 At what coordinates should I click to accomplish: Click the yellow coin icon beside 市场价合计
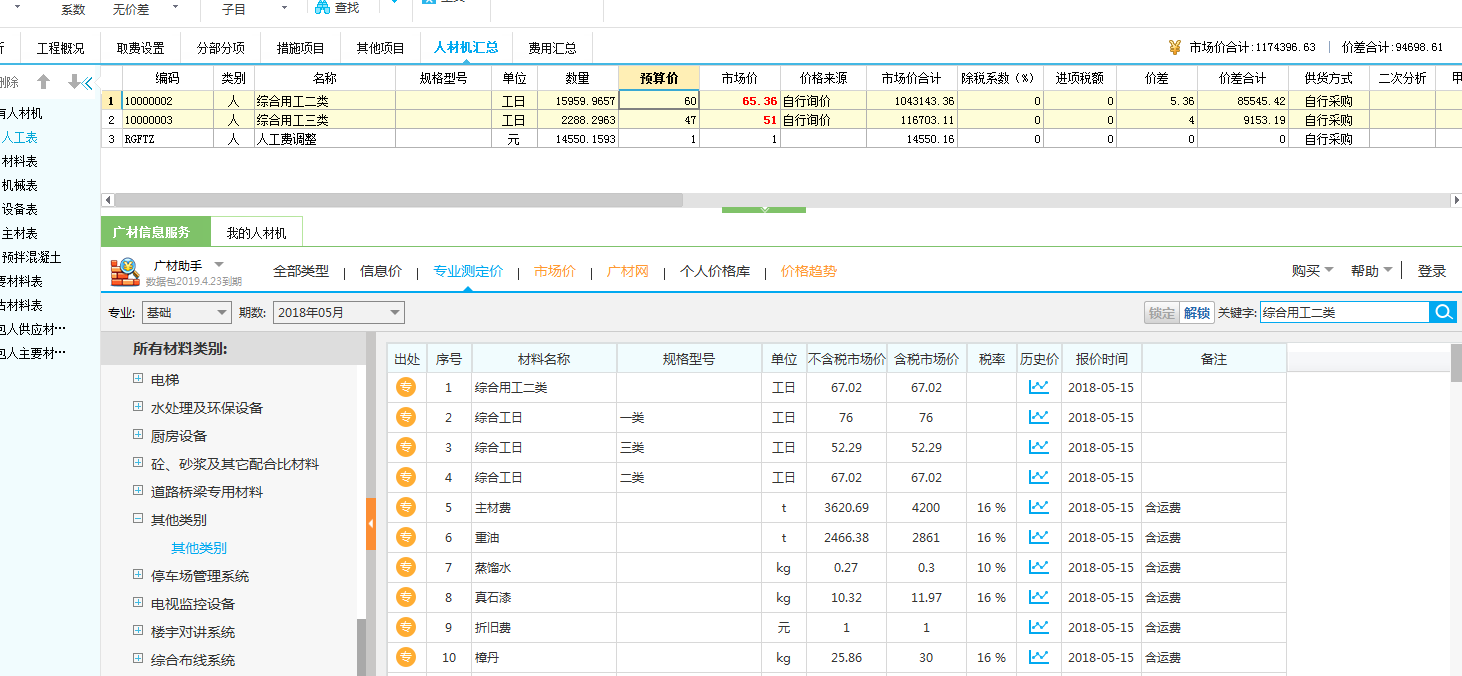[x=1174, y=47]
